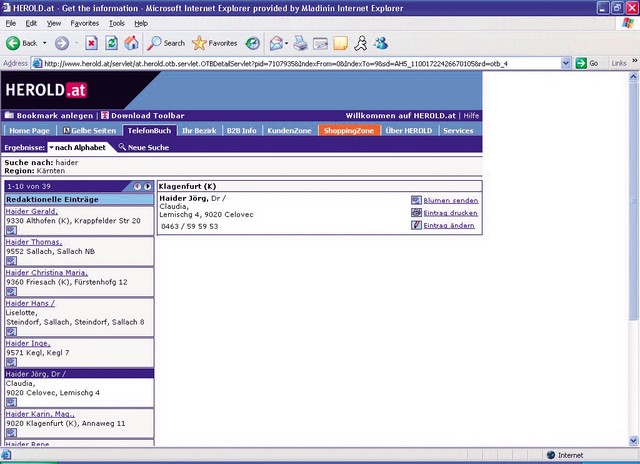
Task: Print page with the printer icon
Action: 300,43
